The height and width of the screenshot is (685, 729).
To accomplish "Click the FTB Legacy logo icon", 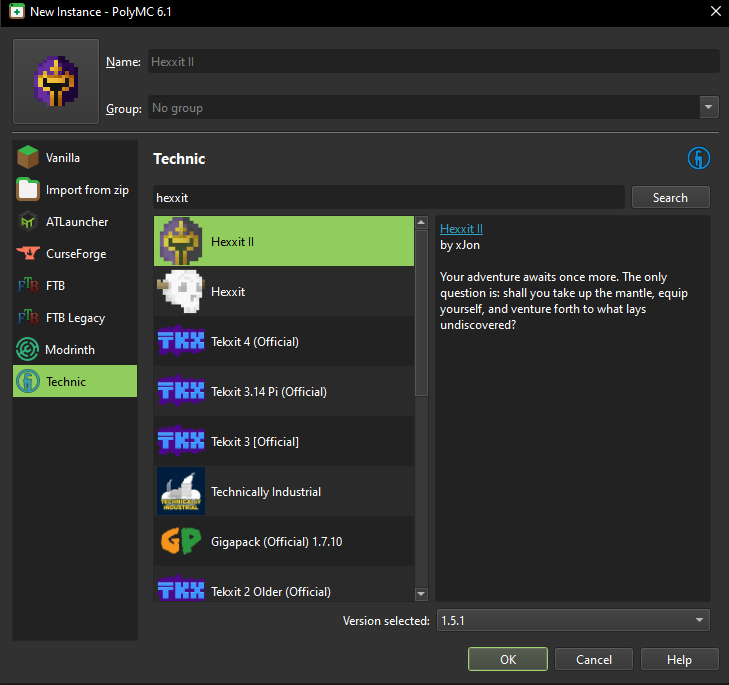I will [28, 317].
